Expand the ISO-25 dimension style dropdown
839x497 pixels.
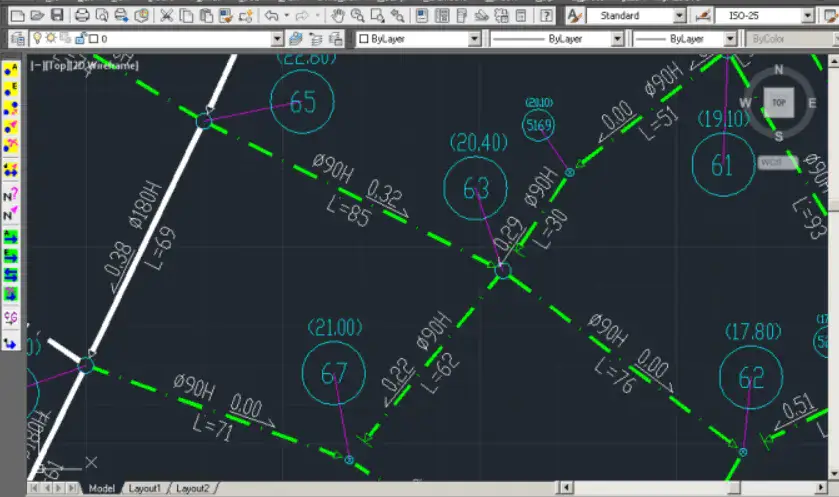tap(808, 16)
